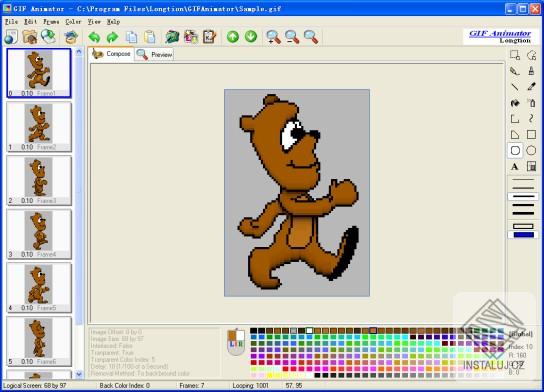544x392 pixels.
Task: Select the polygon triangle tool
Action: click(x=515, y=135)
